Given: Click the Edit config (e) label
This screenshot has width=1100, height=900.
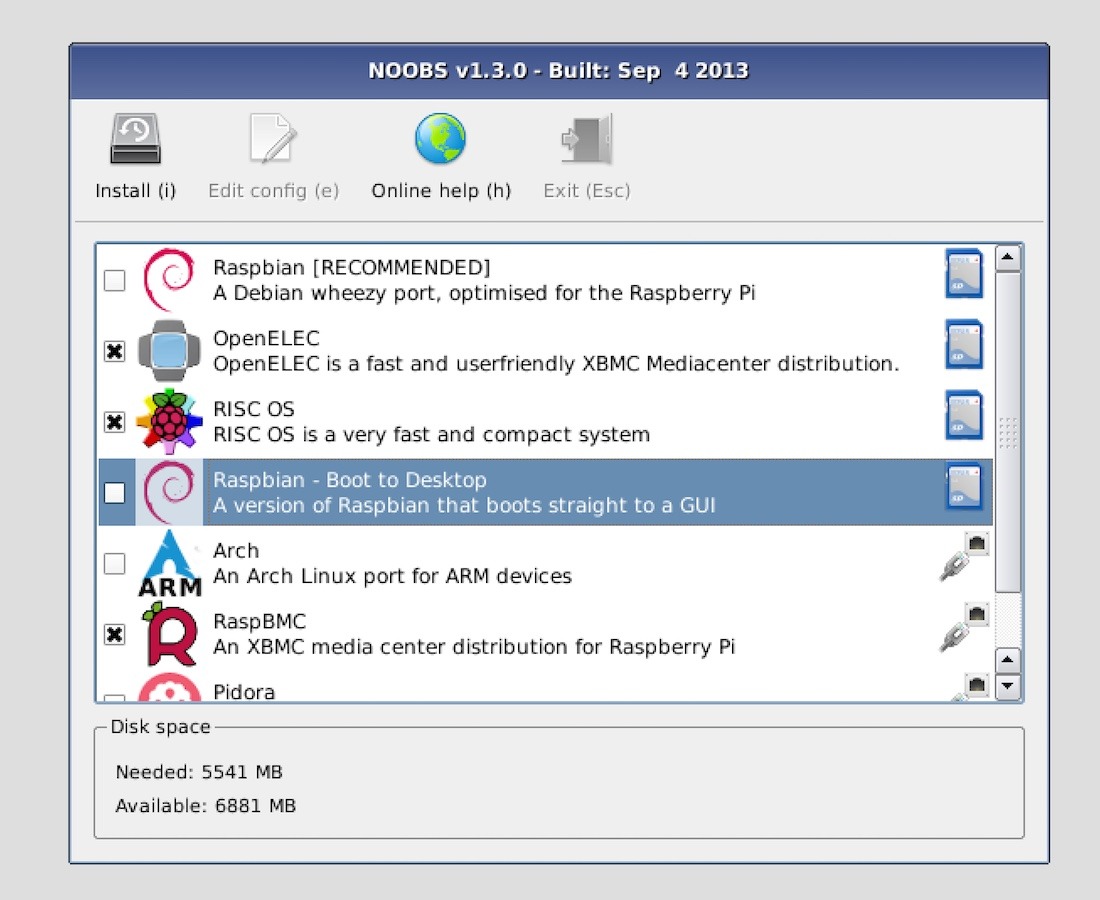Looking at the screenshot, I should (274, 191).
